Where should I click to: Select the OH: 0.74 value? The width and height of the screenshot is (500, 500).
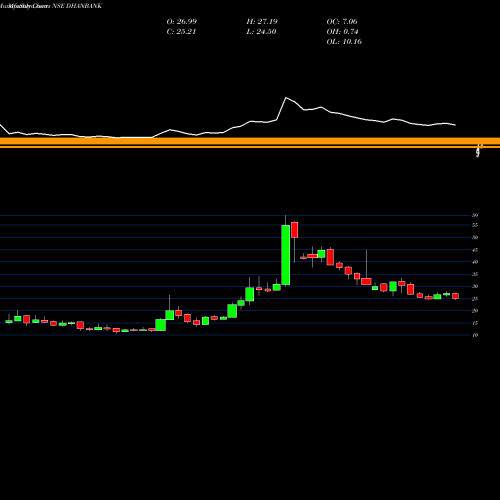(342, 31)
